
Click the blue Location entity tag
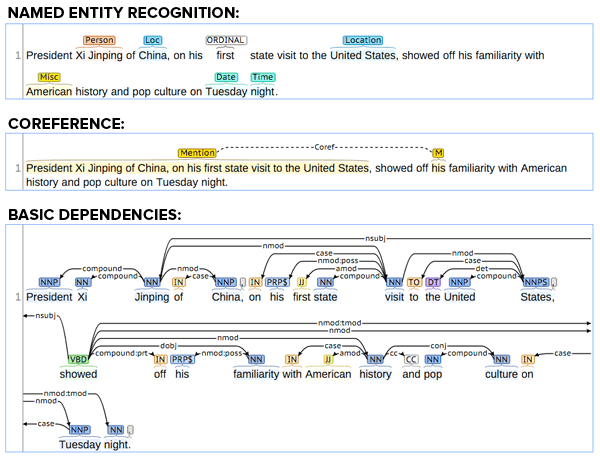point(362,41)
